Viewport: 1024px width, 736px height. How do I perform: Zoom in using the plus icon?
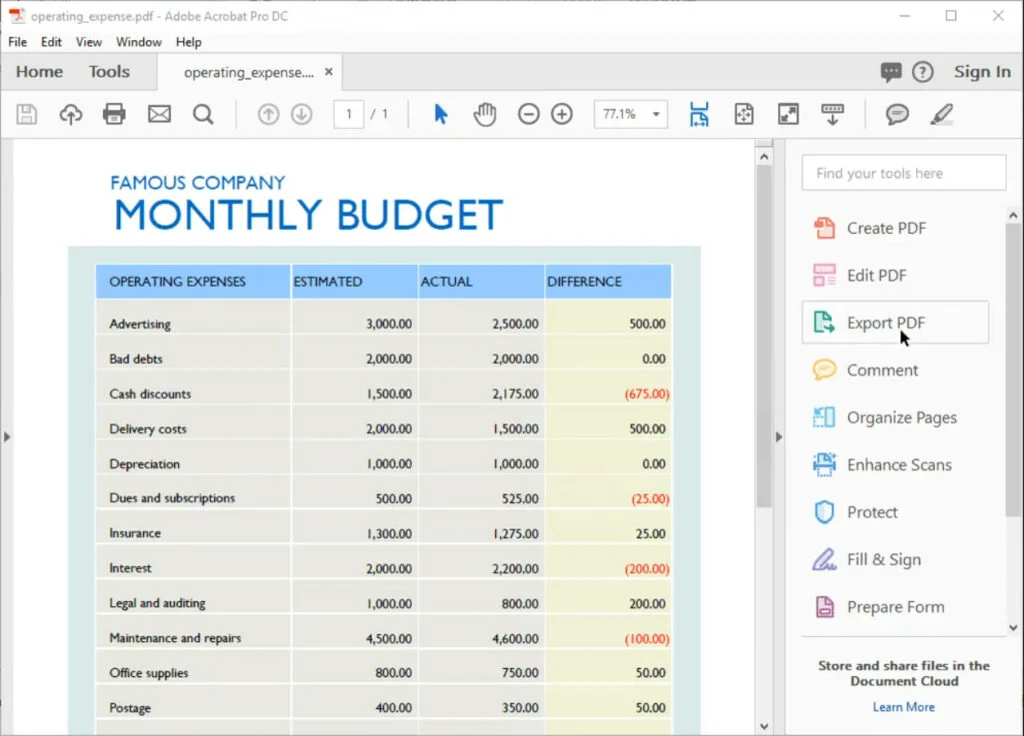tap(561, 114)
